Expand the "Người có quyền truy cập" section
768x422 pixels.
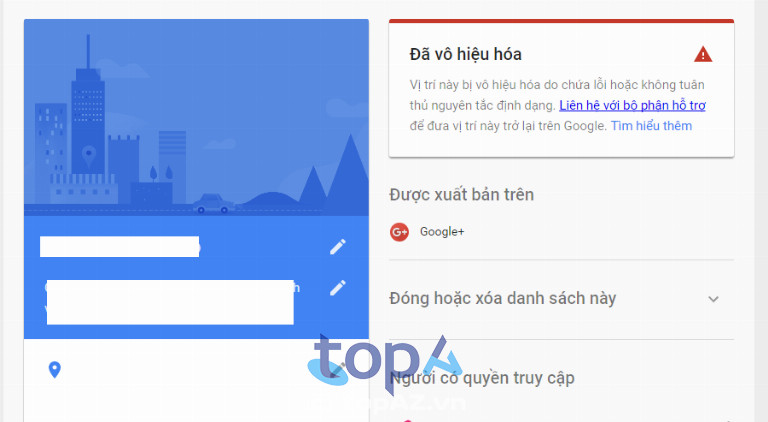(x=482, y=378)
